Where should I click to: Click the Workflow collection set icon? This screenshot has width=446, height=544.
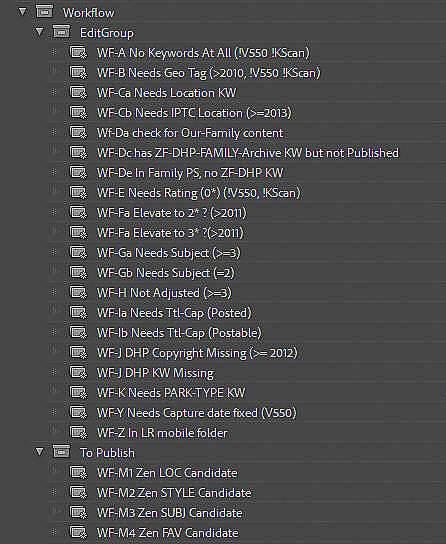pos(44,11)
